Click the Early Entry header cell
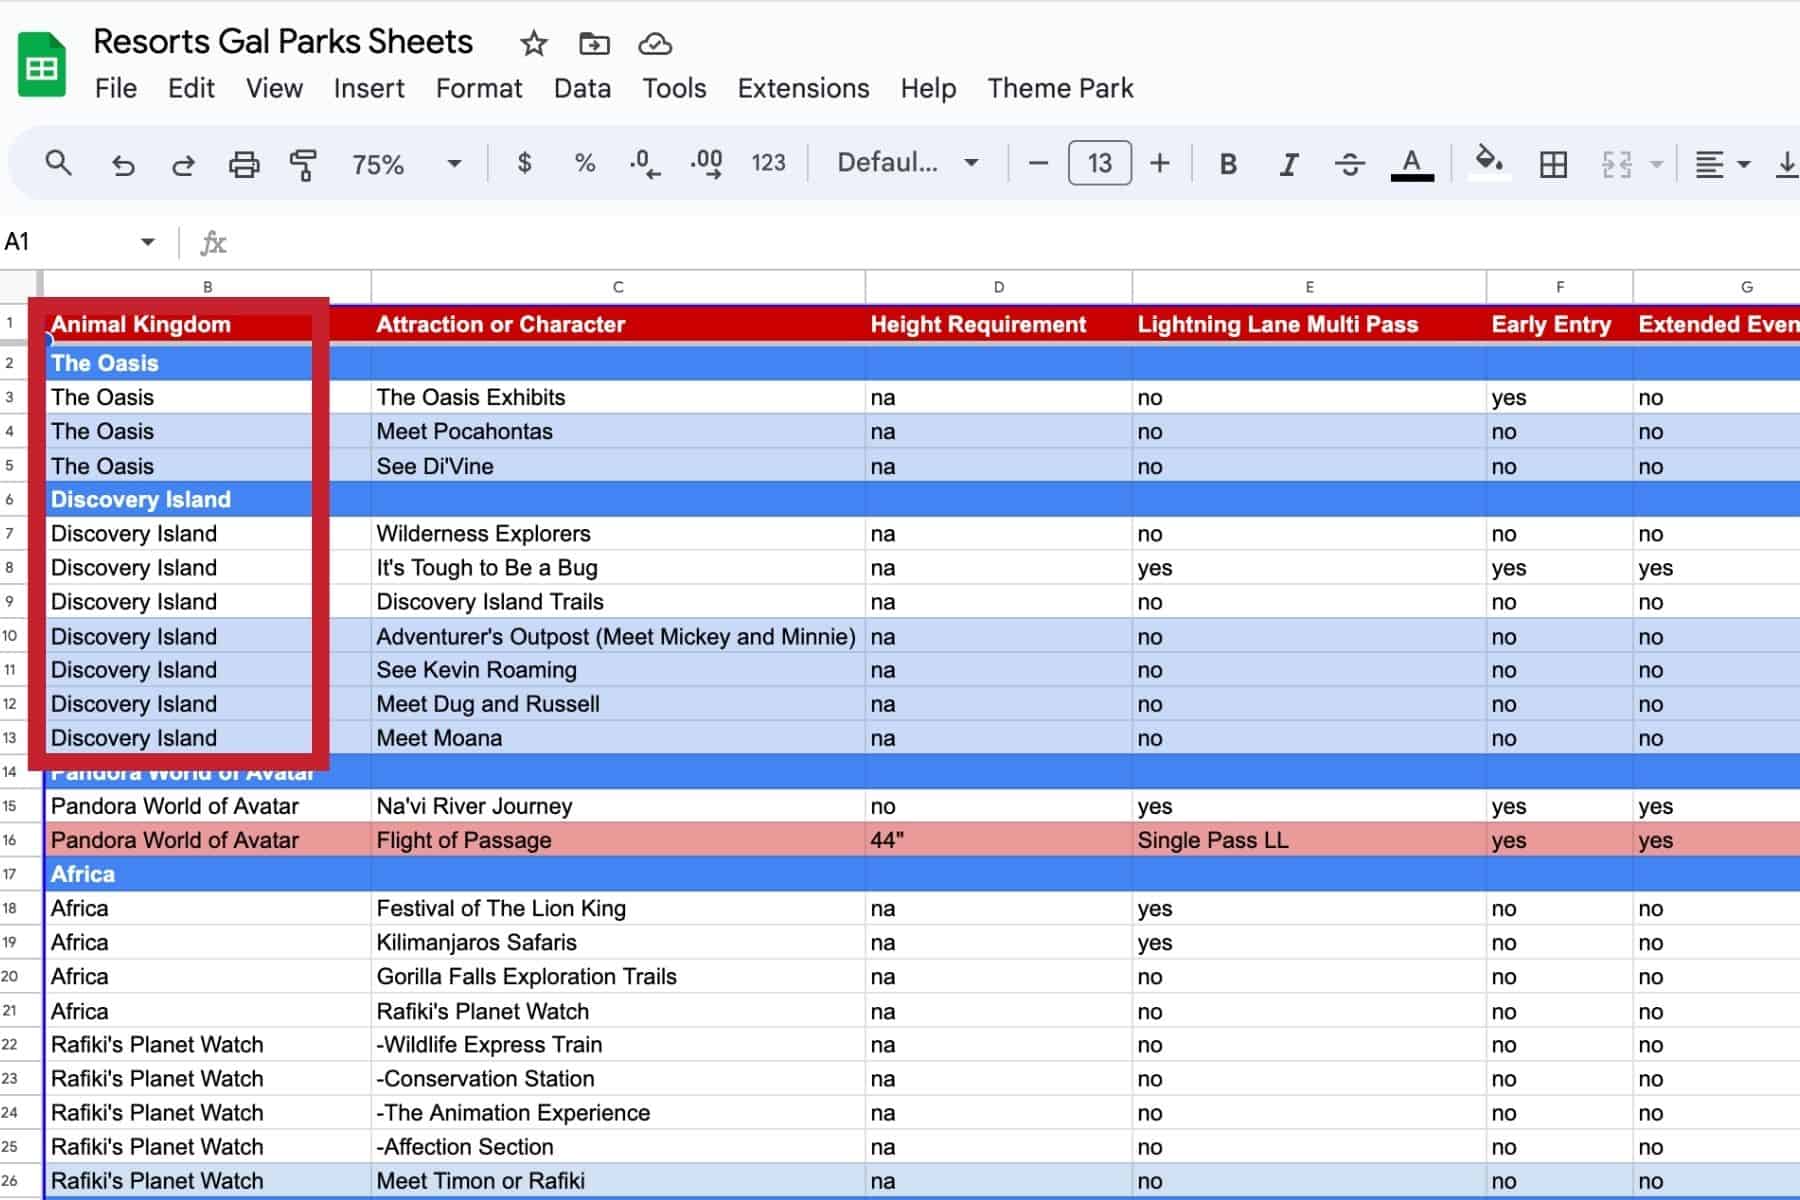The width and height of the screenshot is (1800, 1200). point(1560,324)
